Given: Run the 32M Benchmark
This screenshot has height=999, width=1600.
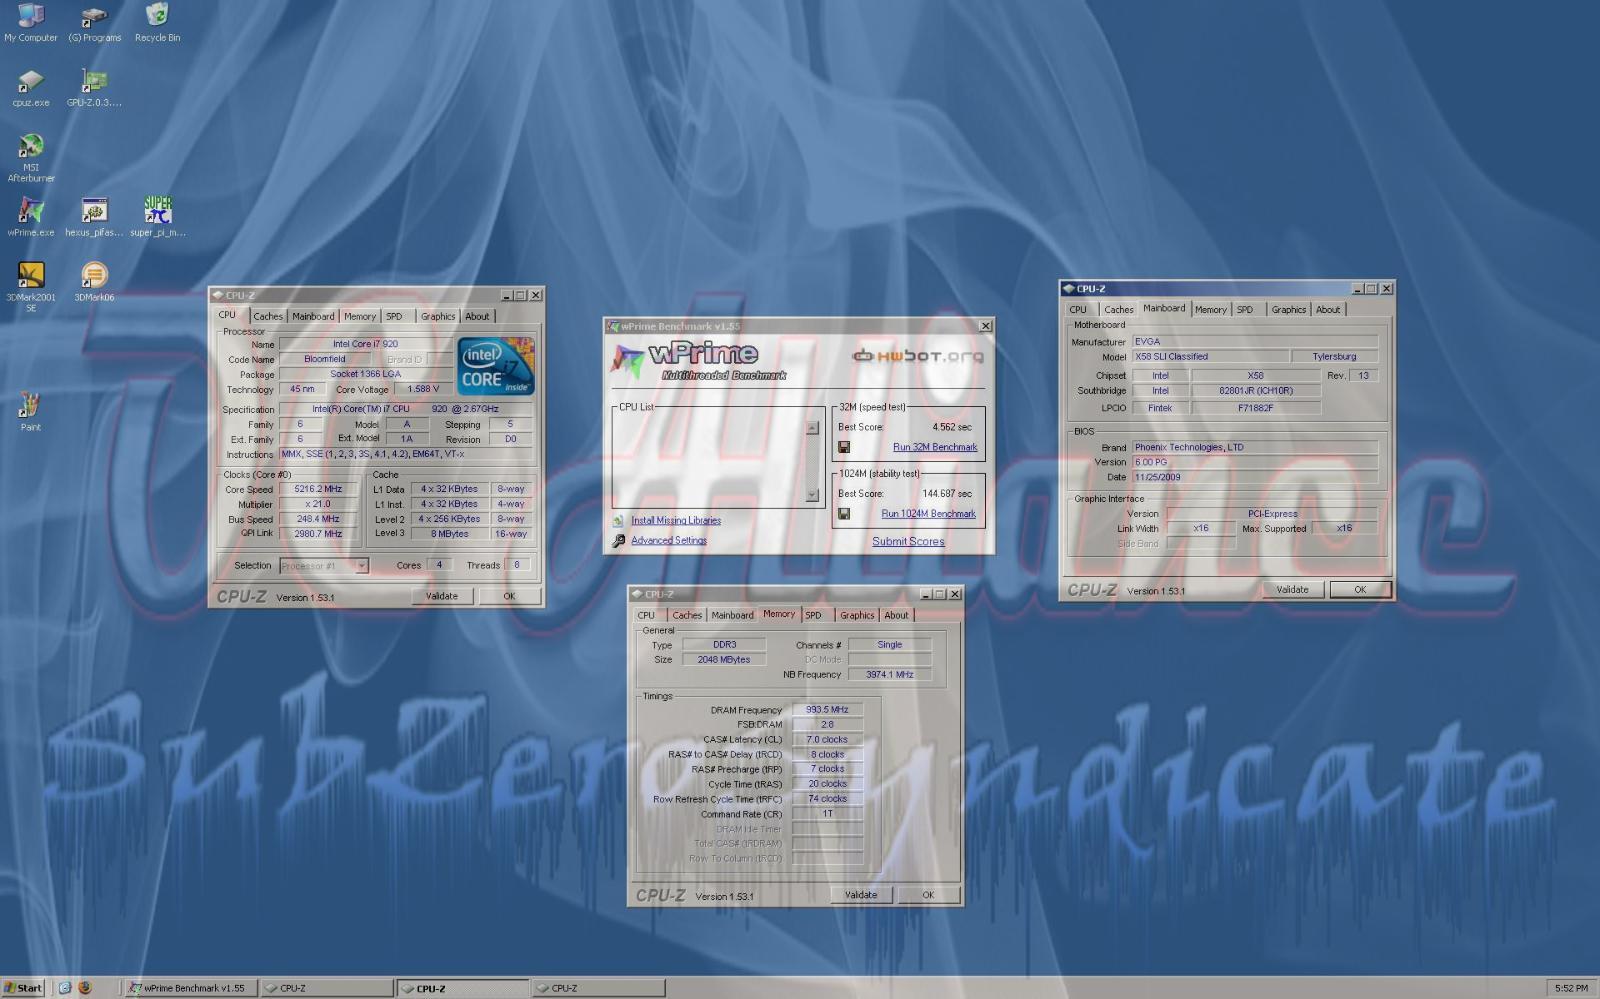Looking at the screenshot, I should click(935, 447).
